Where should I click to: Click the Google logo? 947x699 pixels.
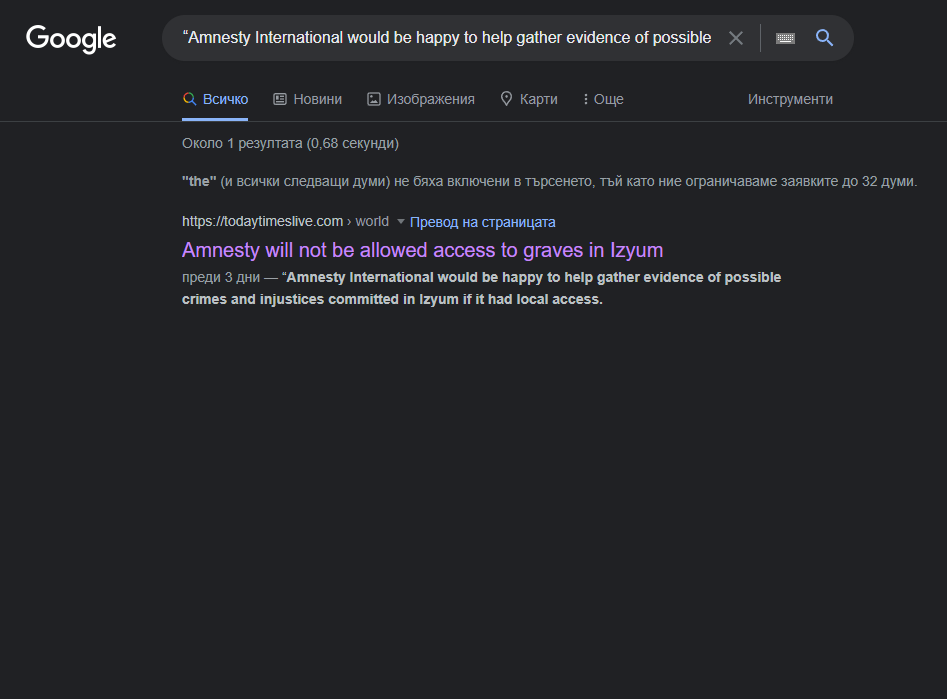71,39
